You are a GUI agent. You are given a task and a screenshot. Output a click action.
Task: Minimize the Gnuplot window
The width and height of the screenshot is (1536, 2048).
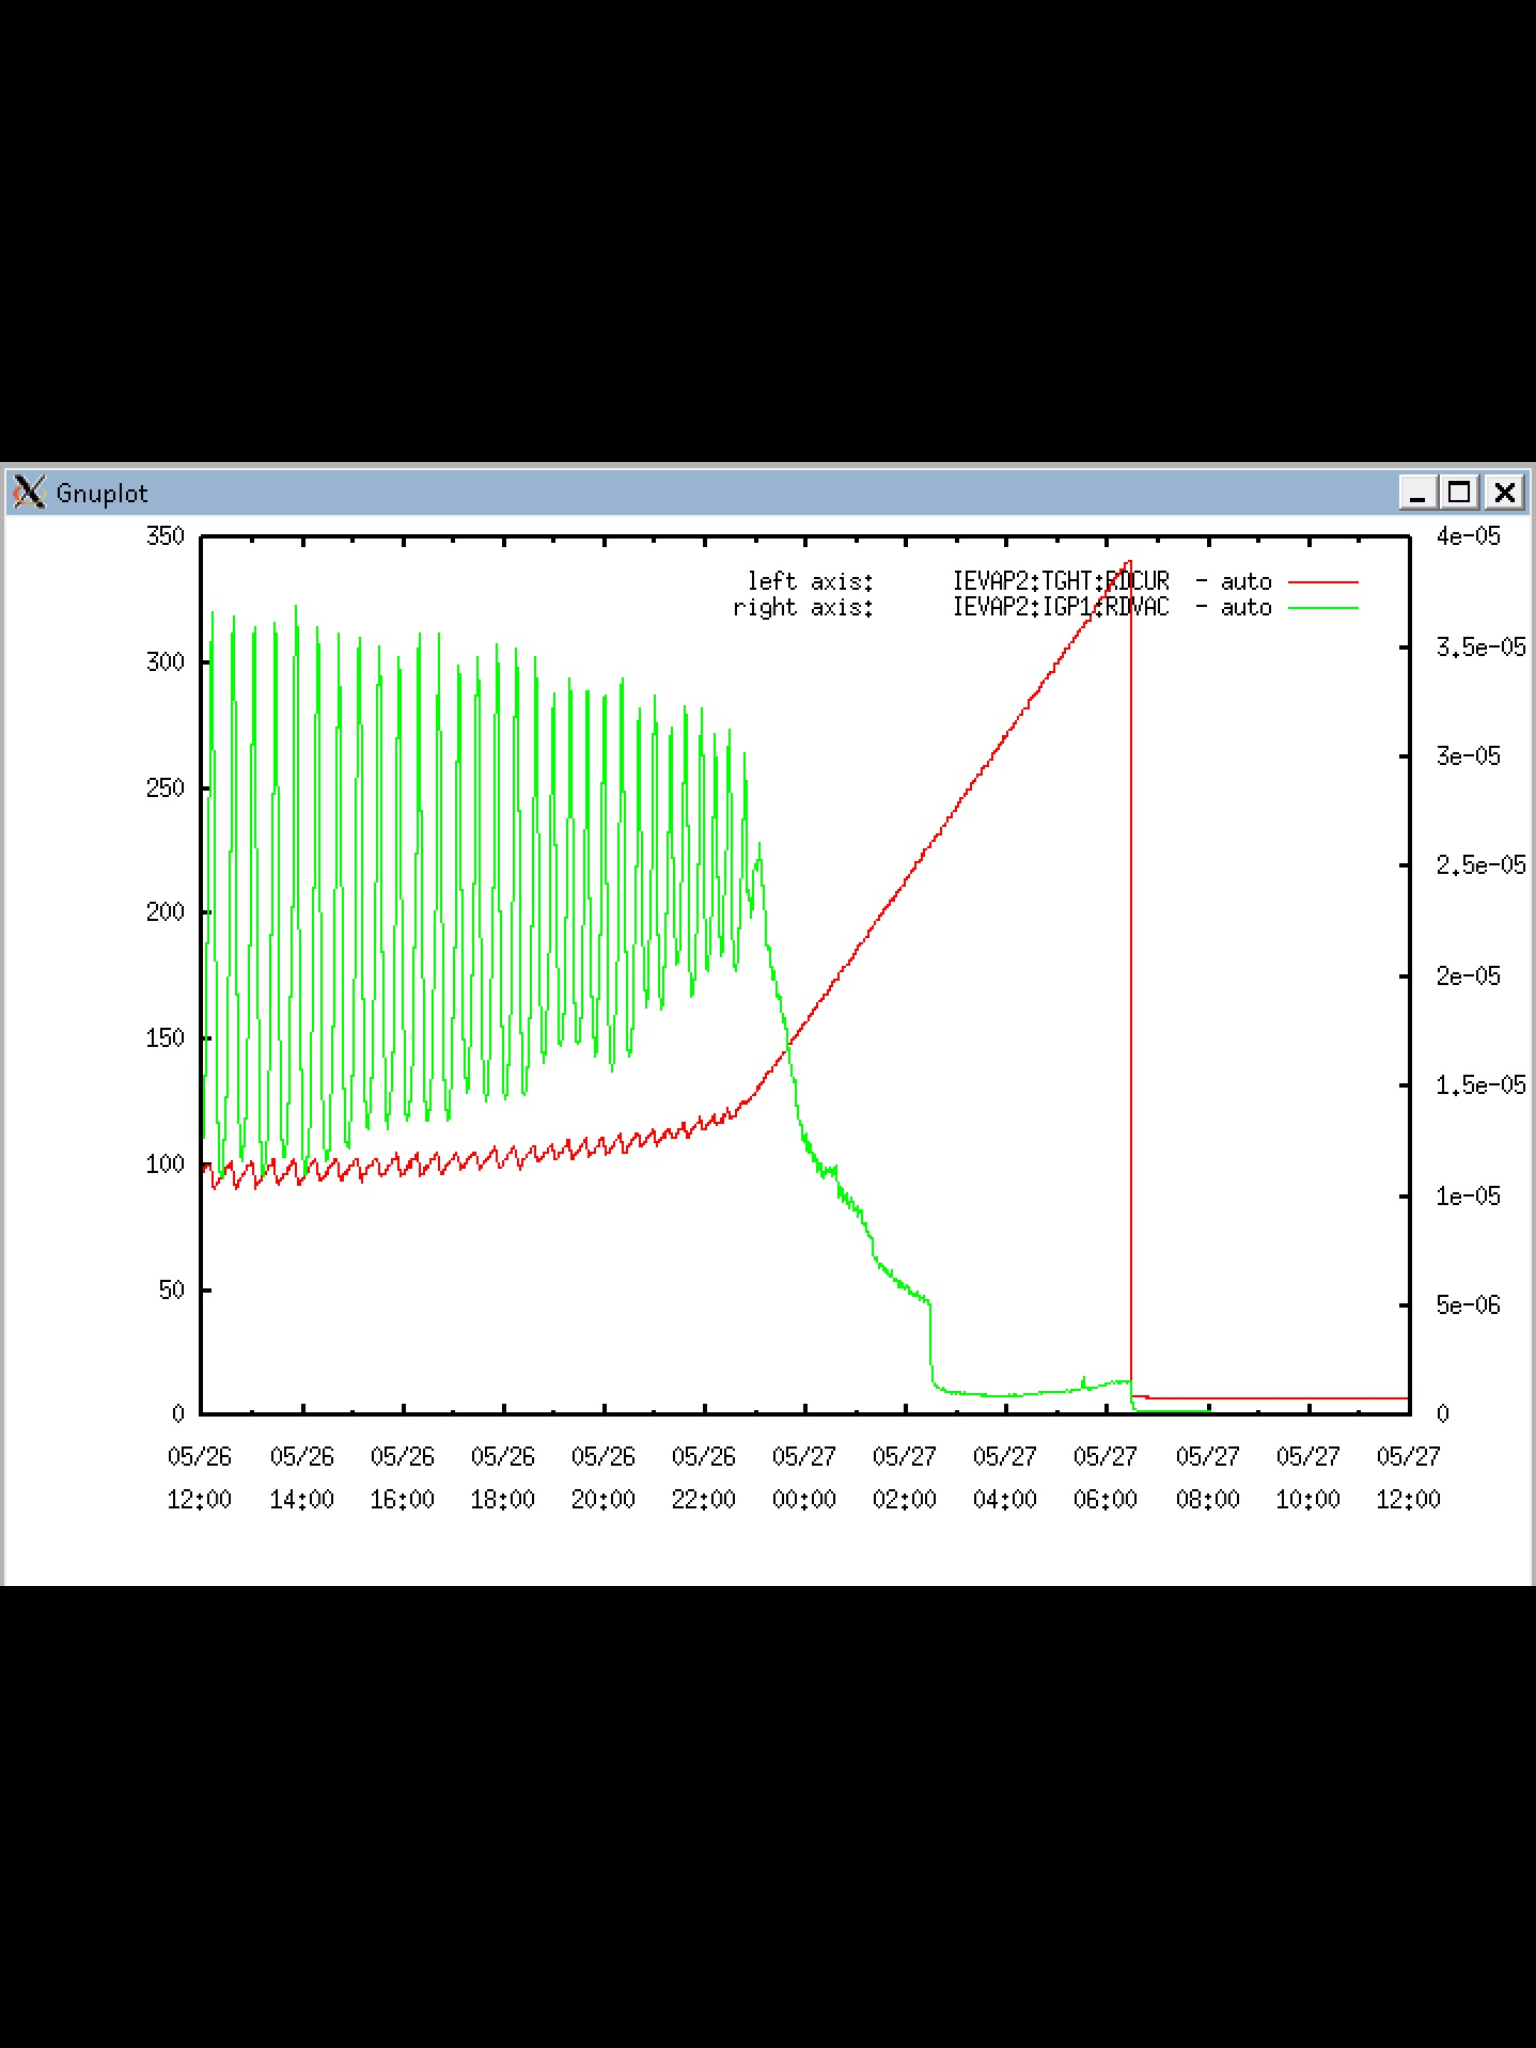click(1417, 492)
